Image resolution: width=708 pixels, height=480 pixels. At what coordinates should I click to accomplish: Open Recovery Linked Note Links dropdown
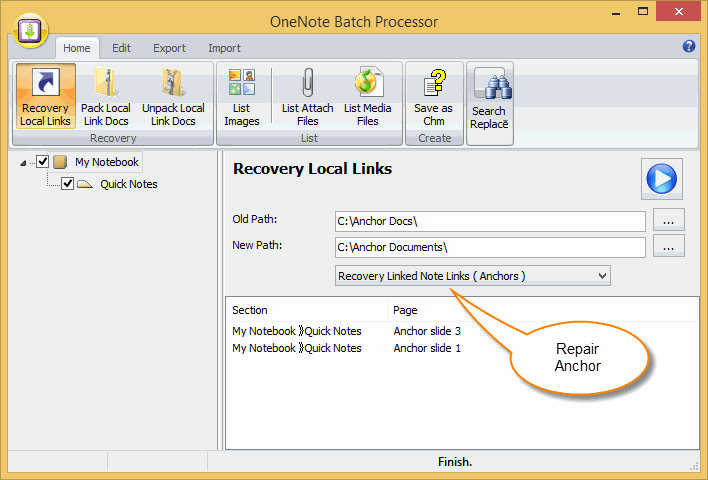472,276
